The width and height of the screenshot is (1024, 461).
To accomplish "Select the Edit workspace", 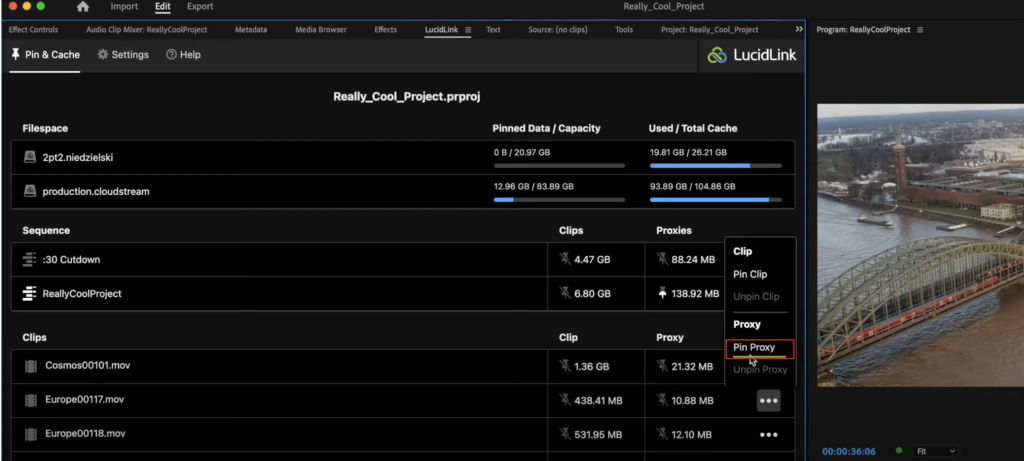I will [163, 7].
